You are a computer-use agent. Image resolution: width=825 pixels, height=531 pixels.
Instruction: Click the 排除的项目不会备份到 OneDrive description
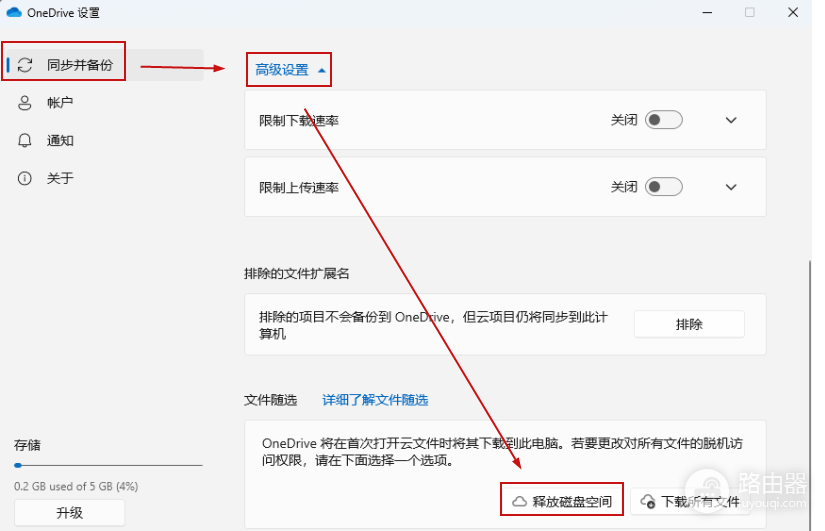[x=434, y=325]
